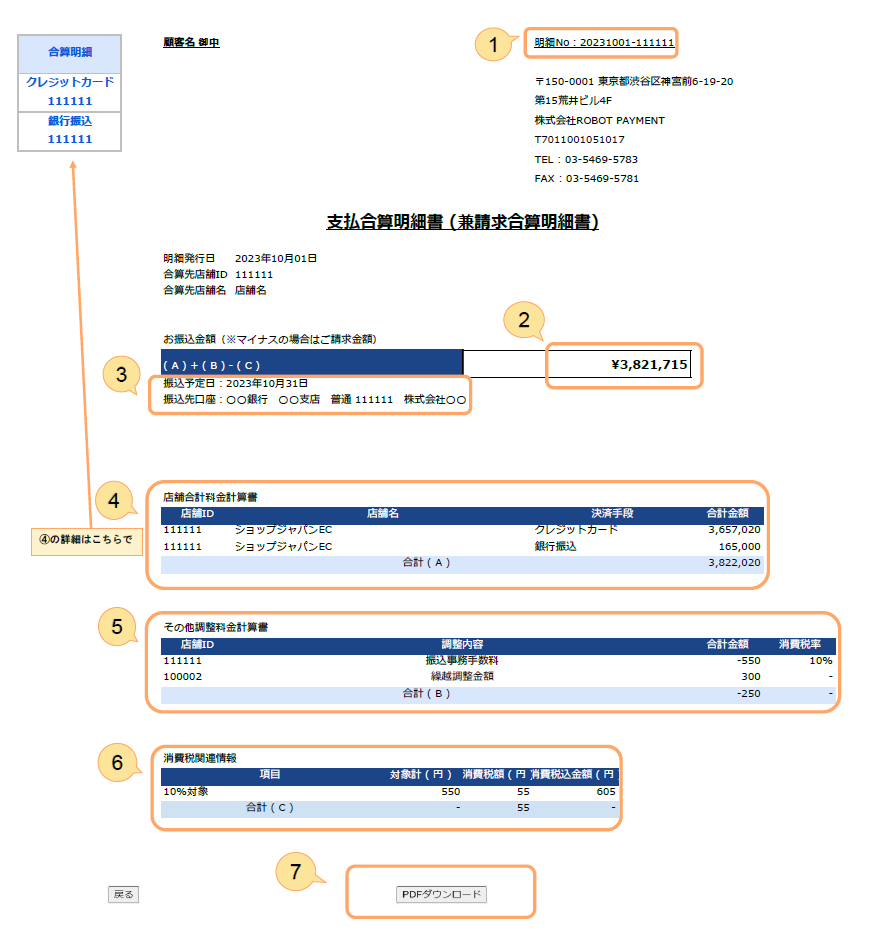Select the 111111 link under クレジットカード
The width and height of the screenshot is (892, 945).
click(70, 101)
